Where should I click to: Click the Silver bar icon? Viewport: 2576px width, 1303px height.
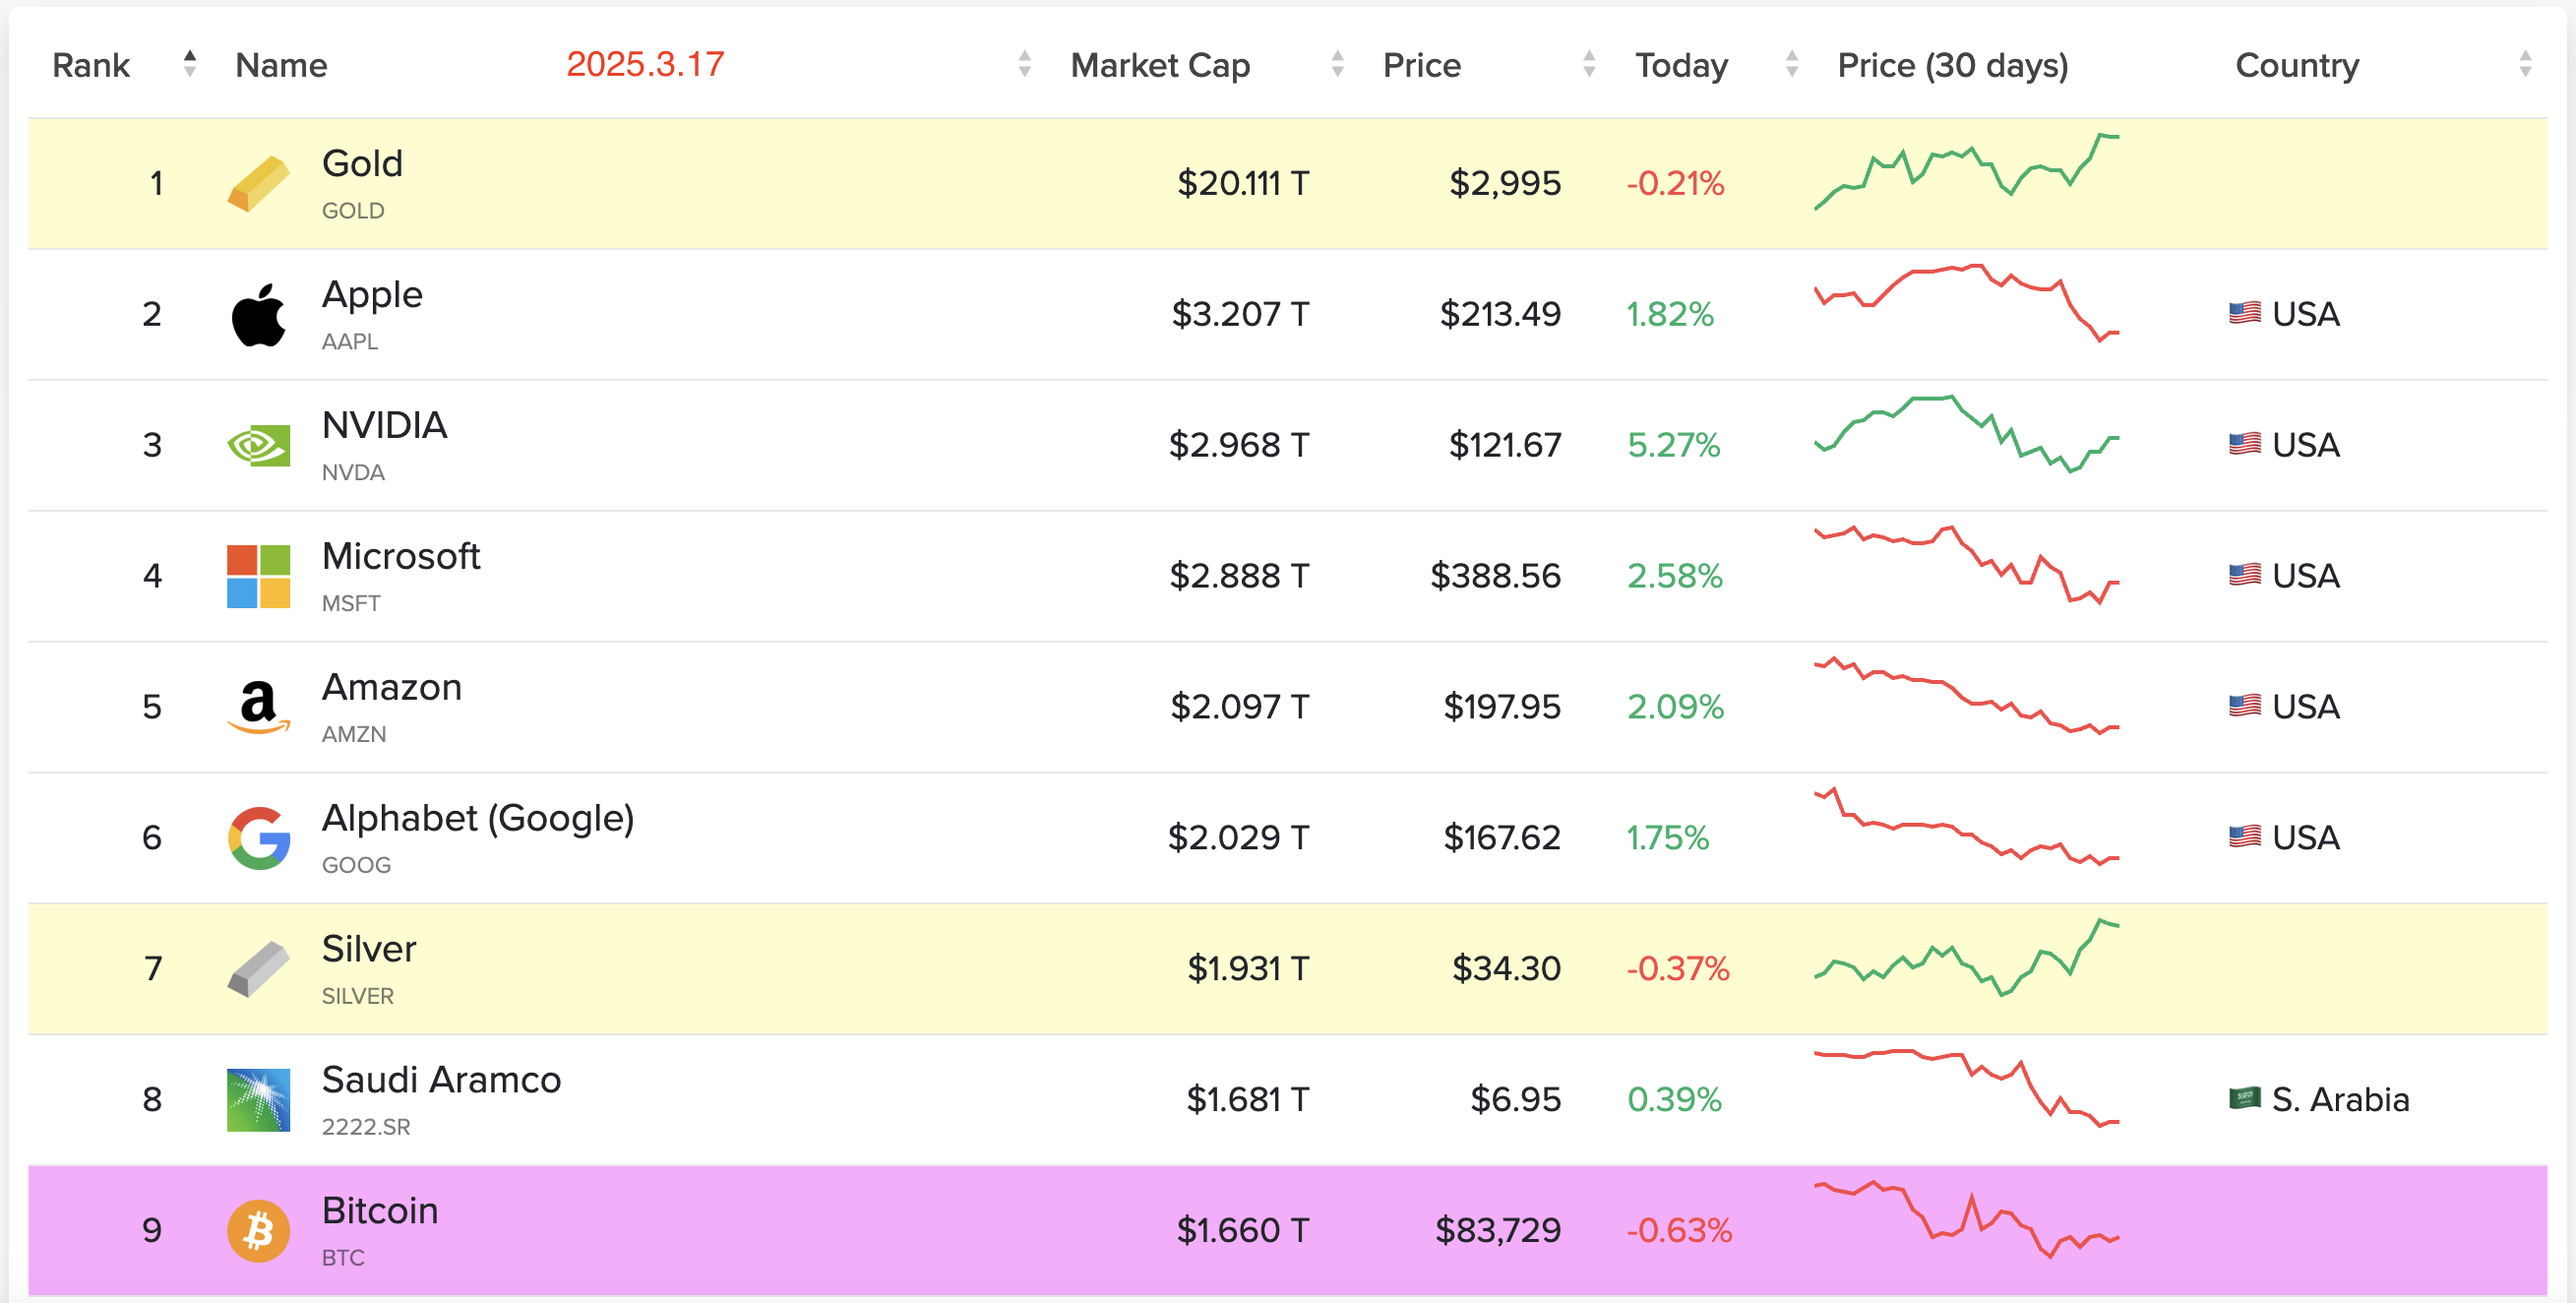tap(258, 969)
